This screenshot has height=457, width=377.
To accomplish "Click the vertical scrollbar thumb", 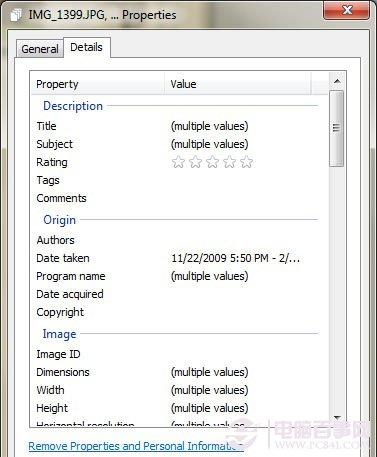I will coord(337,128).
